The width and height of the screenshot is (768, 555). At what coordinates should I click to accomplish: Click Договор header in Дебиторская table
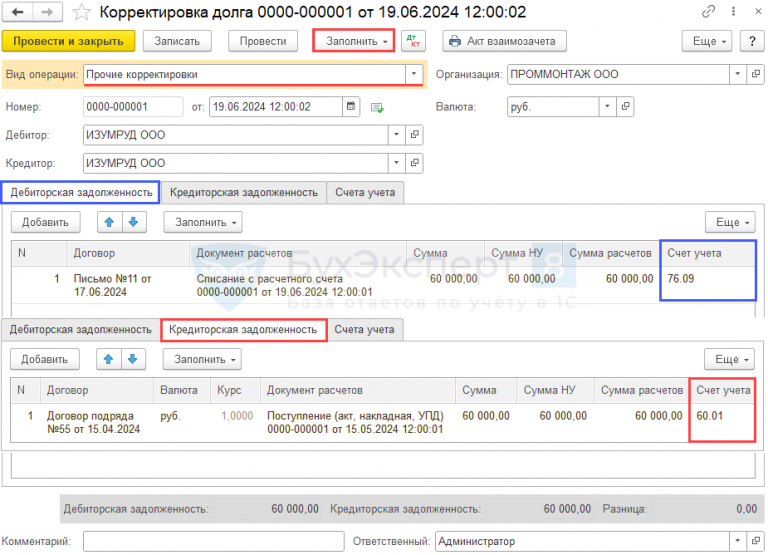(x=128, y=253)
